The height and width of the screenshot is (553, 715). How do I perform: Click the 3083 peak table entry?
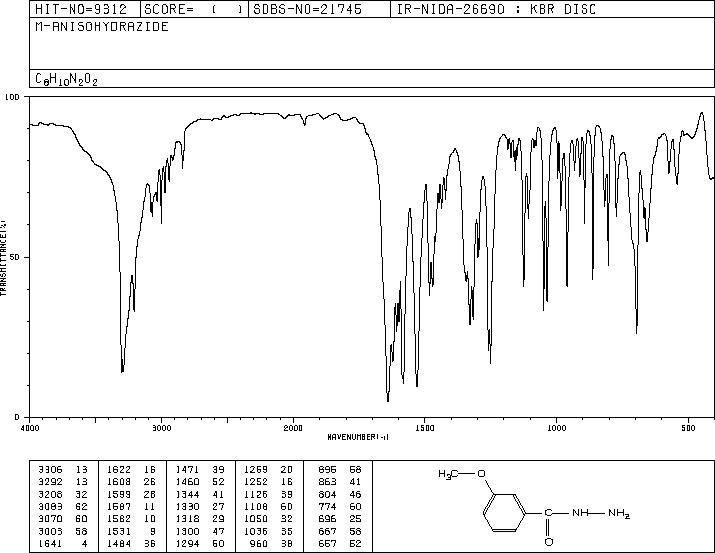click(63, 506)
